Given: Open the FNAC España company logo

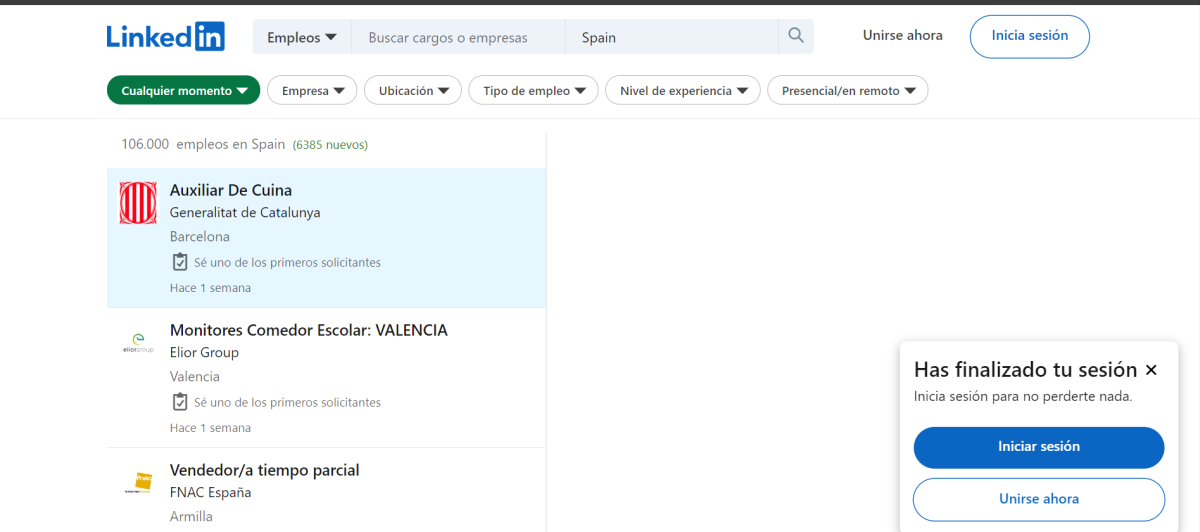Looking at the screenshot, I should 138,483.
